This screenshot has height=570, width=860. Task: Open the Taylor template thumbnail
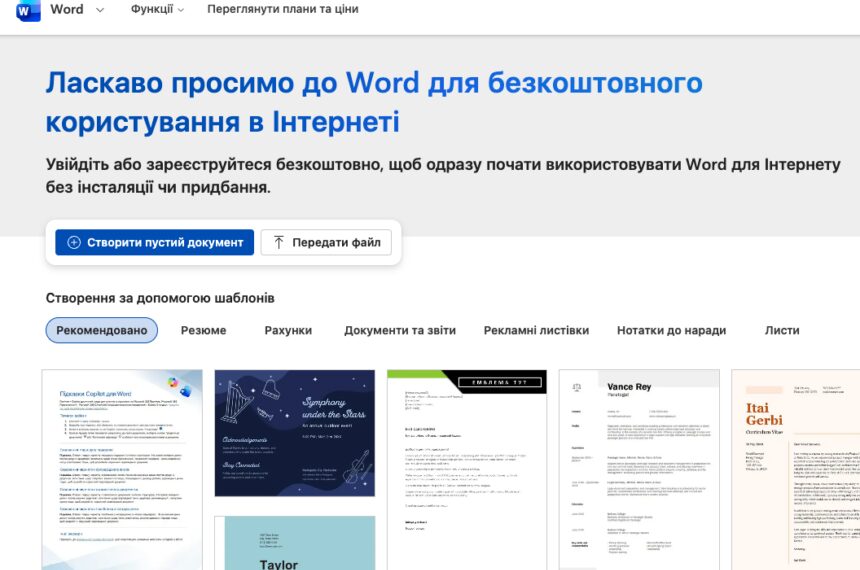(x=295, y=543)
